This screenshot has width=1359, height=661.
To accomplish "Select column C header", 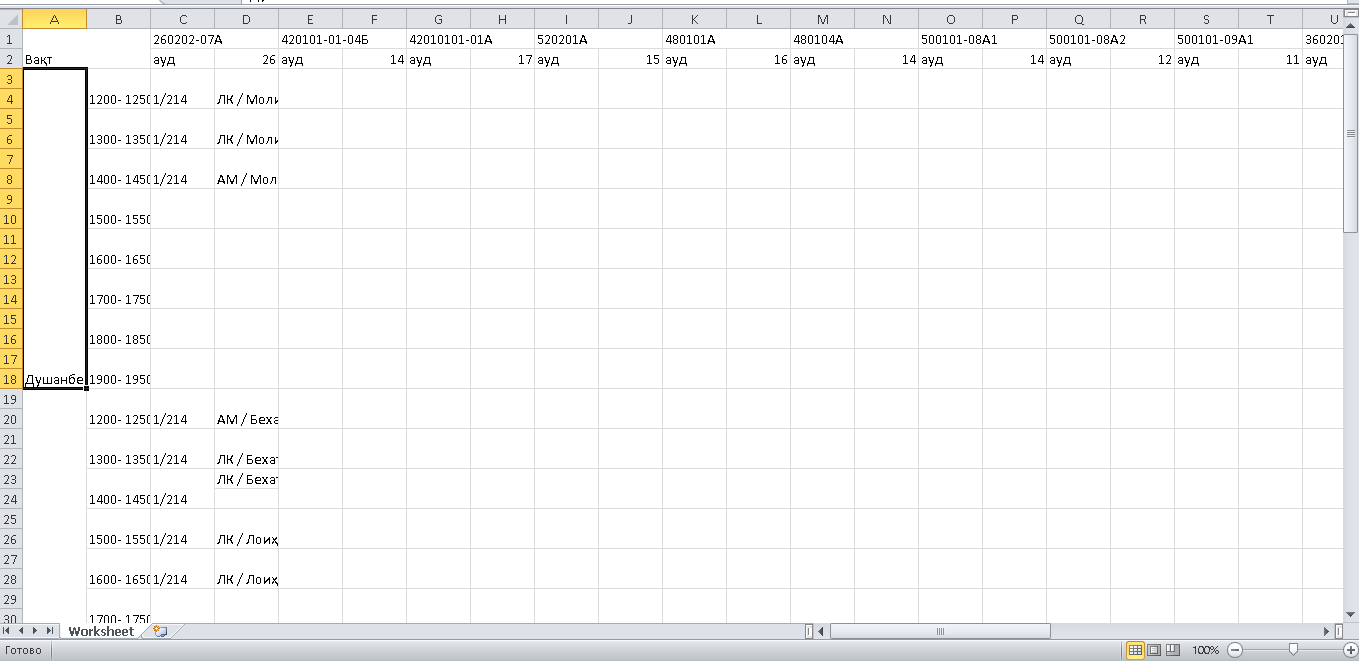I will pos(182,19).
